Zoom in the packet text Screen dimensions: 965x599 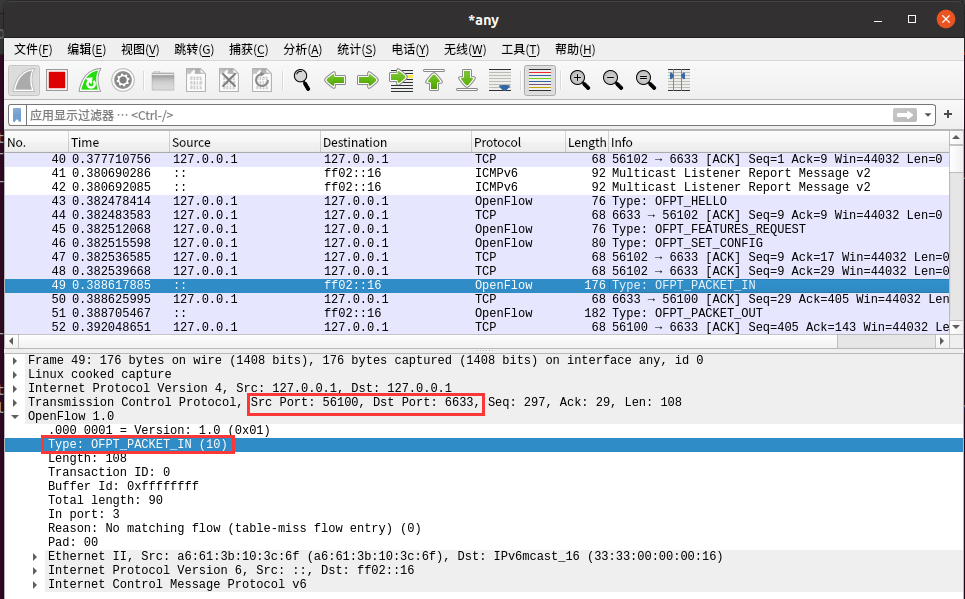[580, 81]
